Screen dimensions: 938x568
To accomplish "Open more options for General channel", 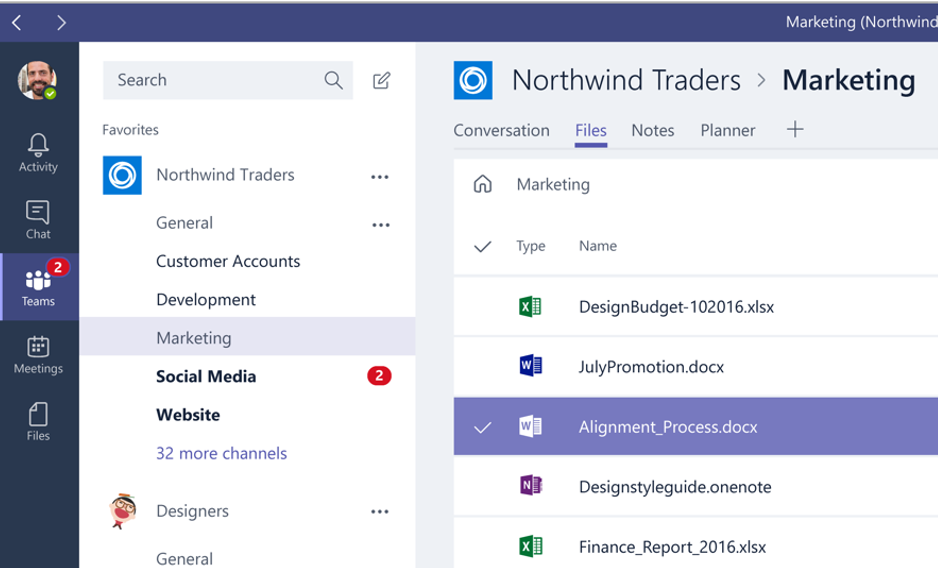I will pos(381,225).
